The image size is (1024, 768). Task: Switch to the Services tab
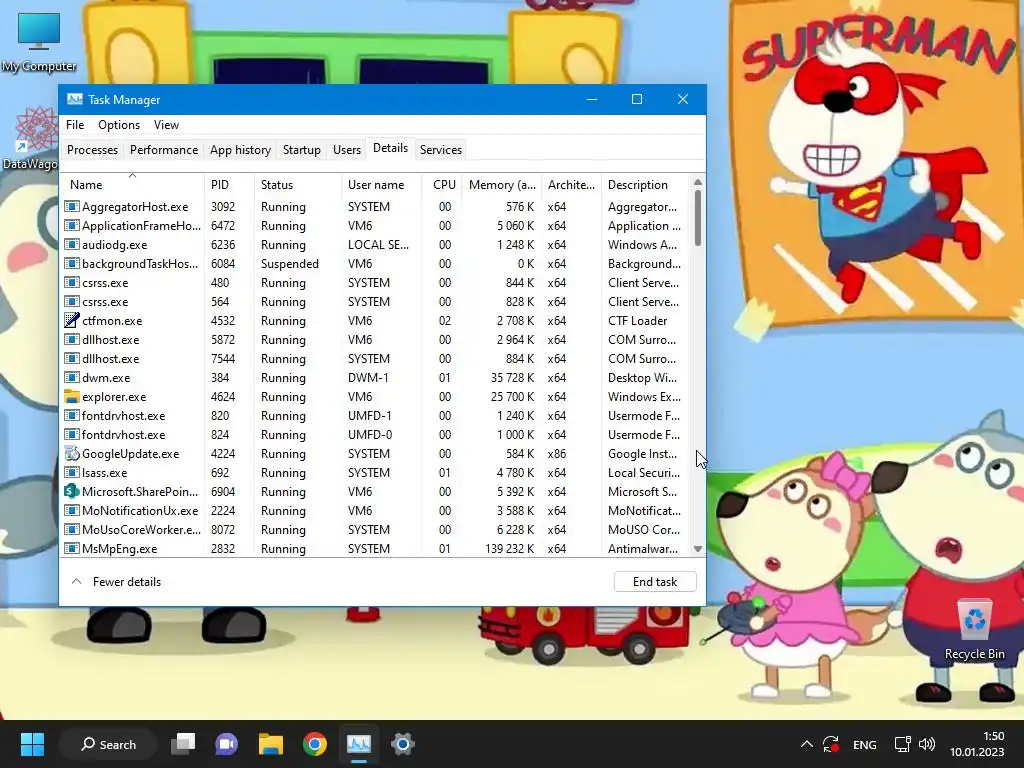(x=441, y=150)
